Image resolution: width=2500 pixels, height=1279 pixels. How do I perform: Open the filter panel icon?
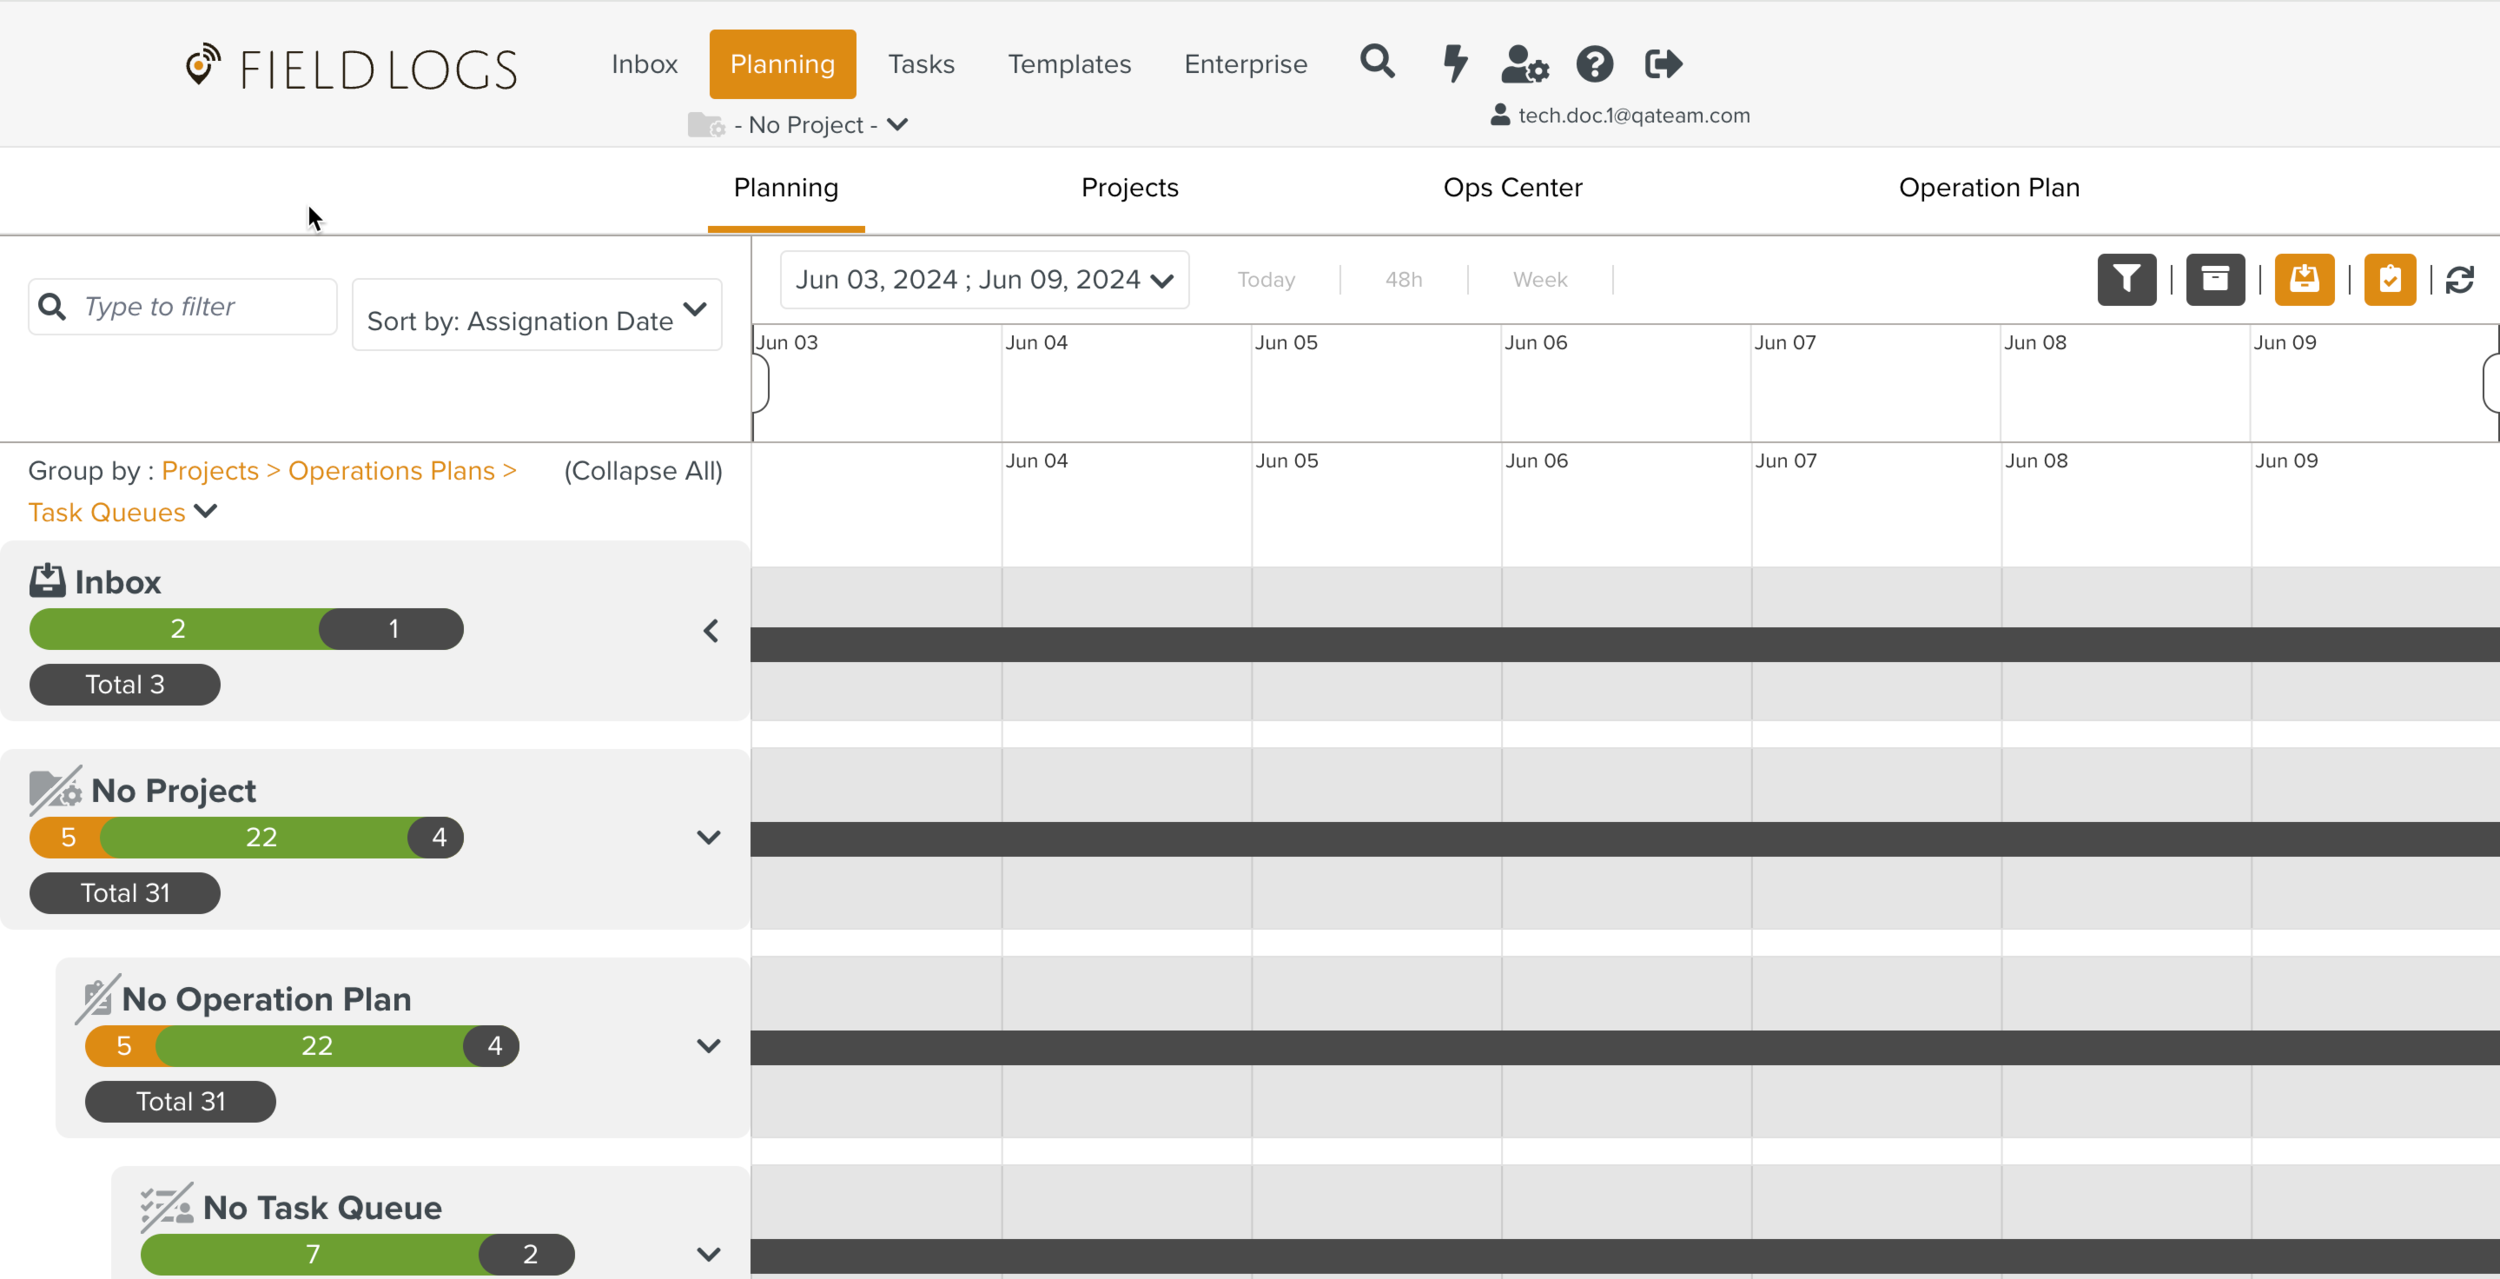pyautogui.click(x=2129, y=279)
